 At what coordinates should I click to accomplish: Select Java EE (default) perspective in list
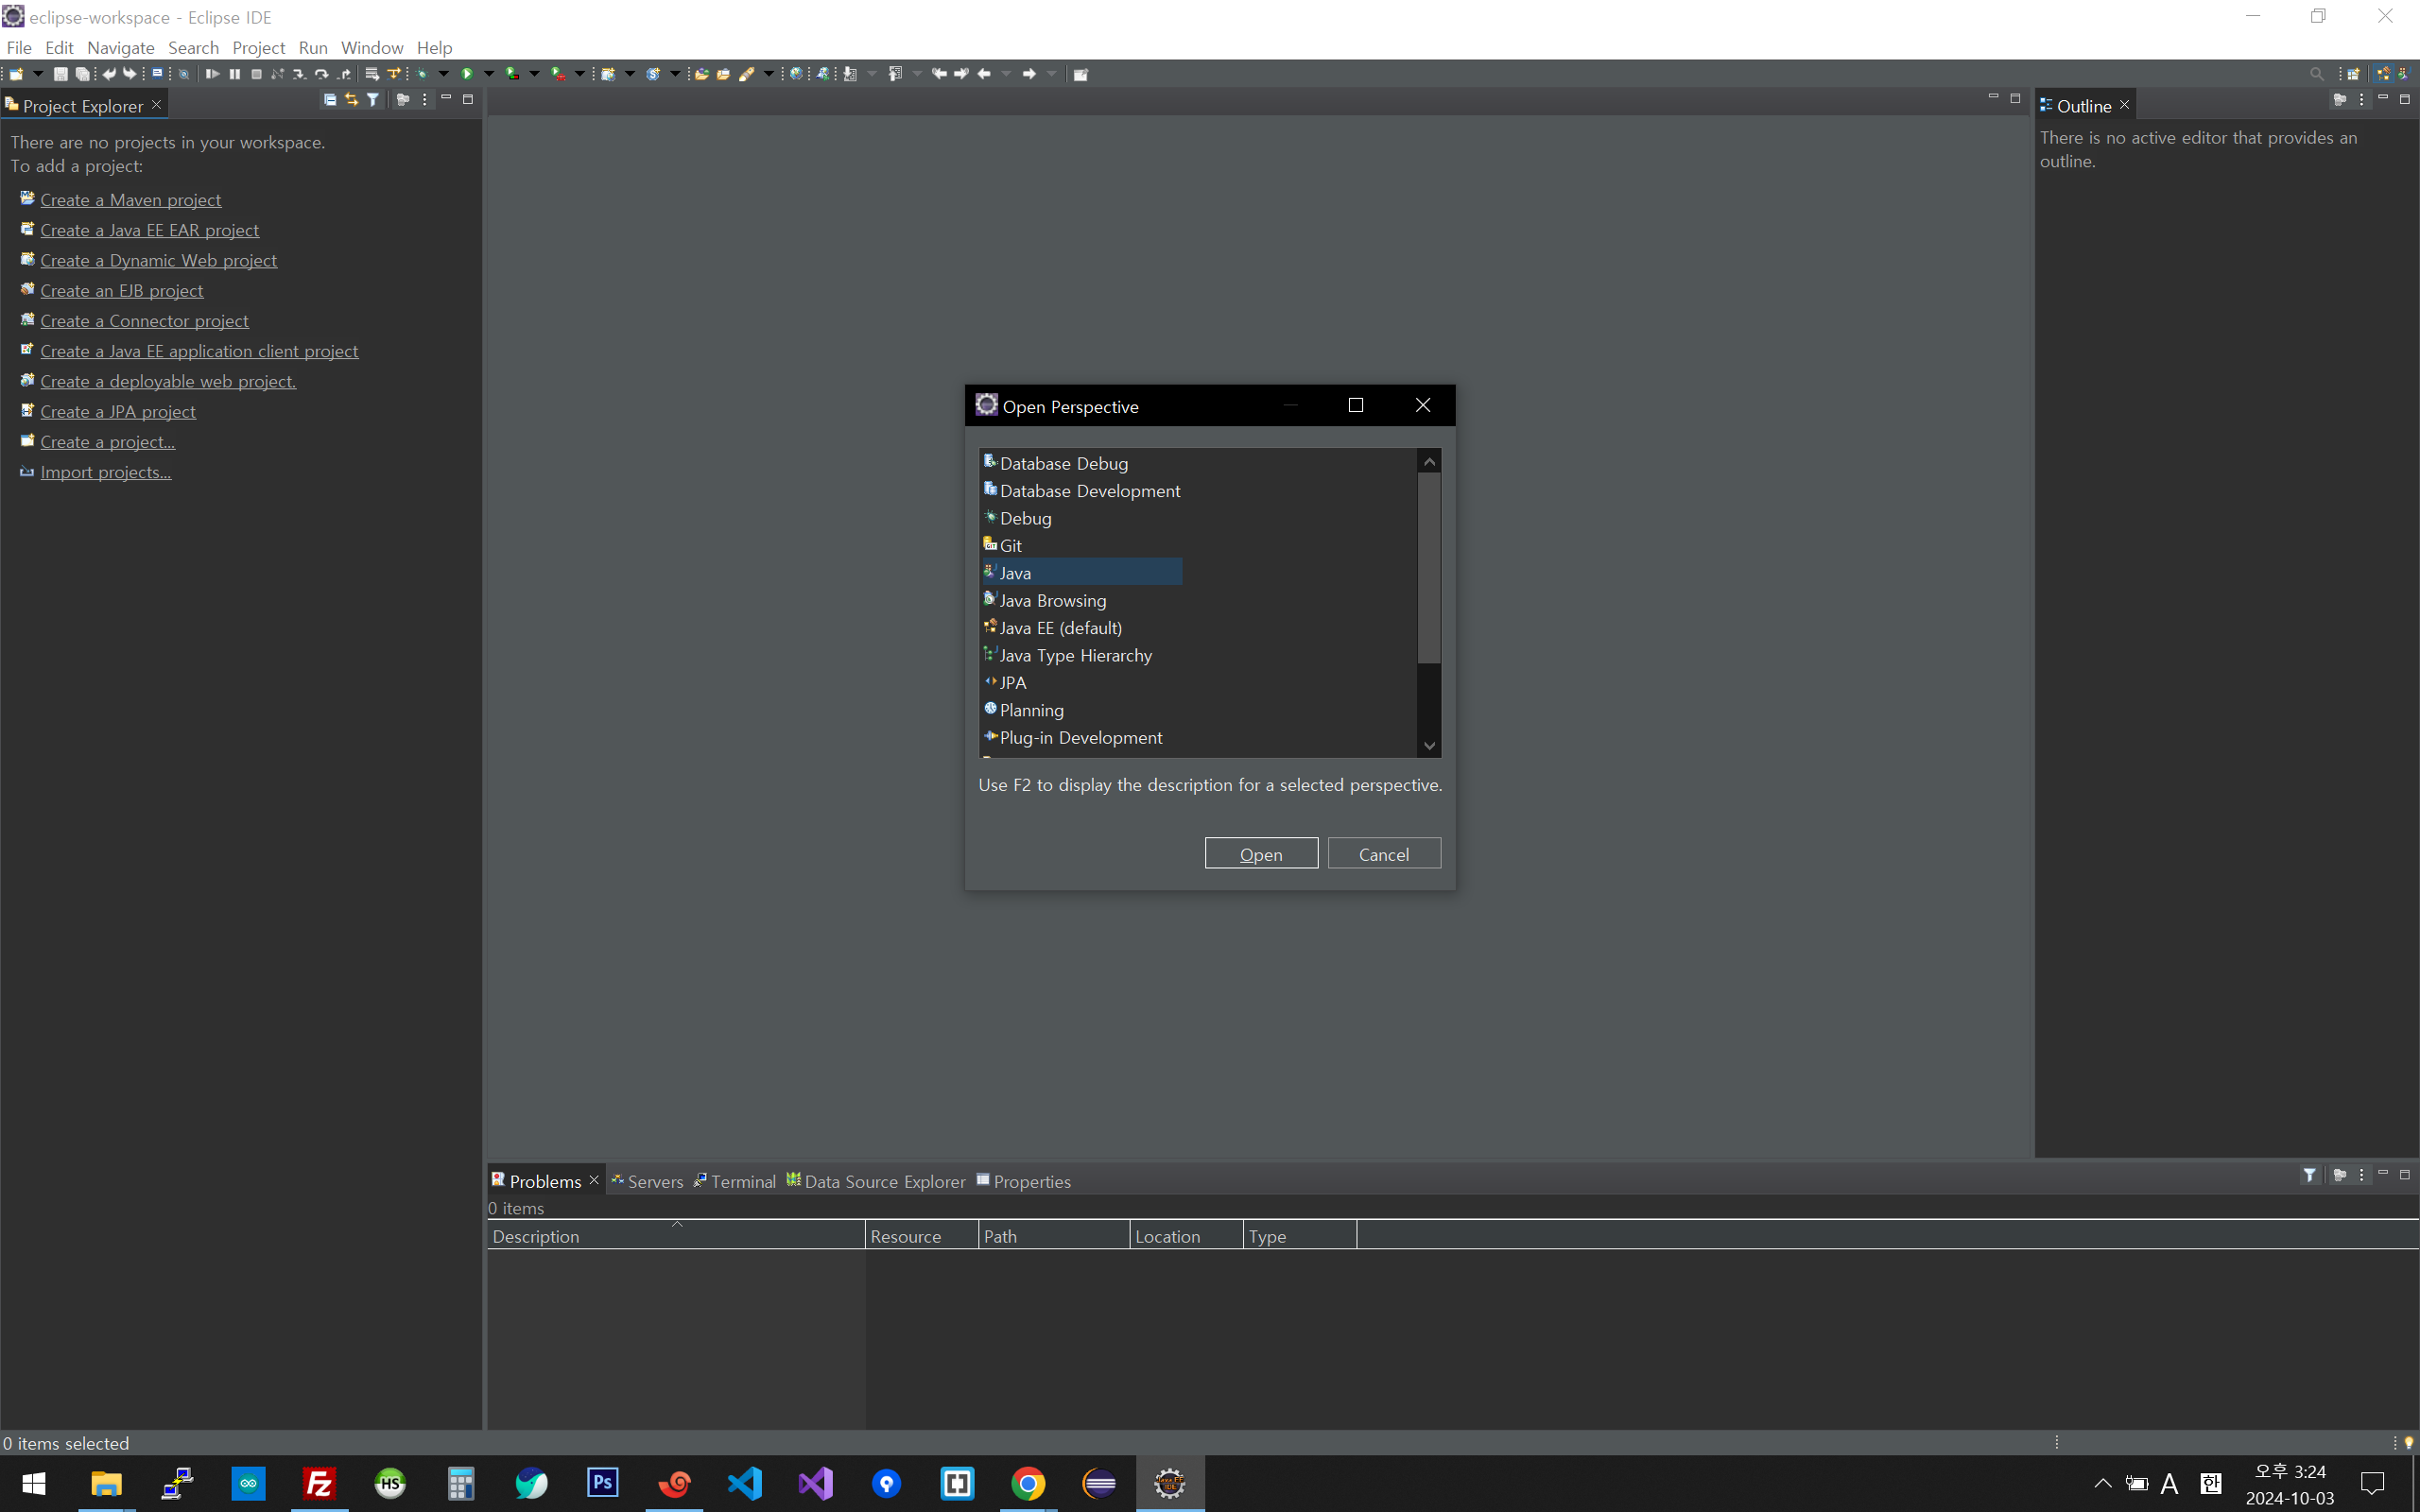click(x=1060, y=628)
